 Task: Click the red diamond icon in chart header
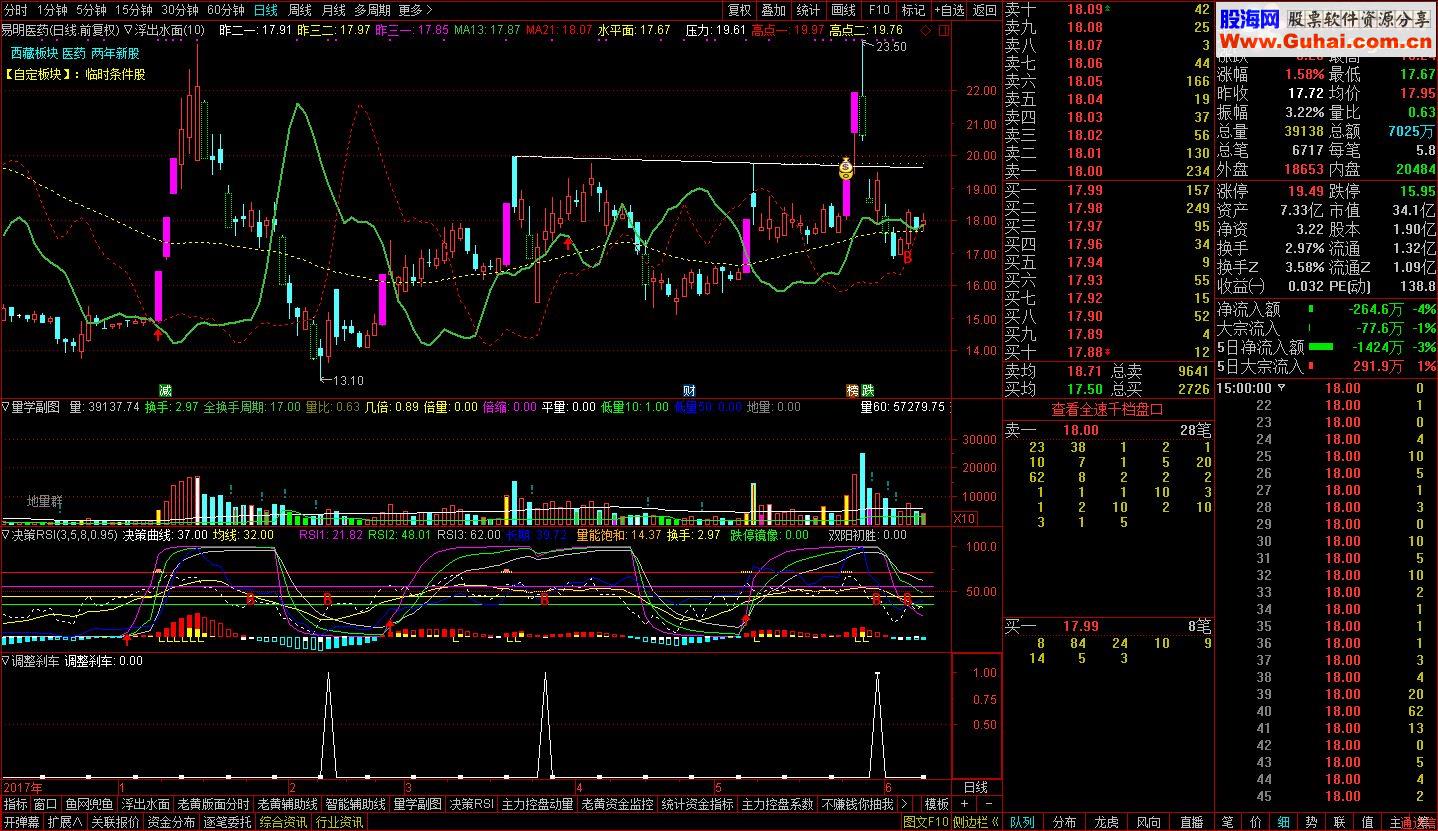926,30
